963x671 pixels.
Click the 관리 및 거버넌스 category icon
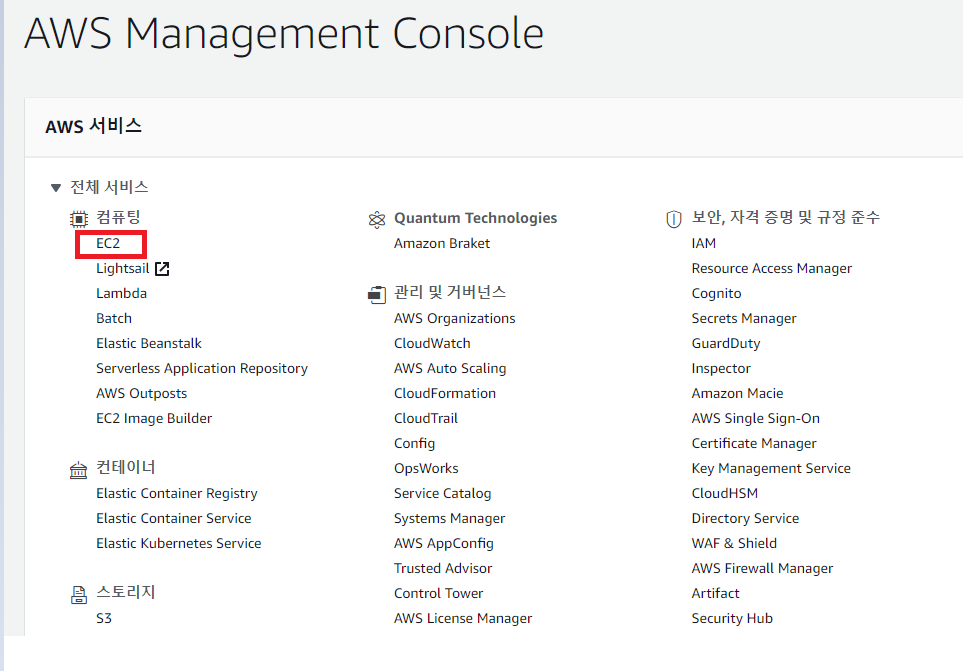tap(376, 295)
